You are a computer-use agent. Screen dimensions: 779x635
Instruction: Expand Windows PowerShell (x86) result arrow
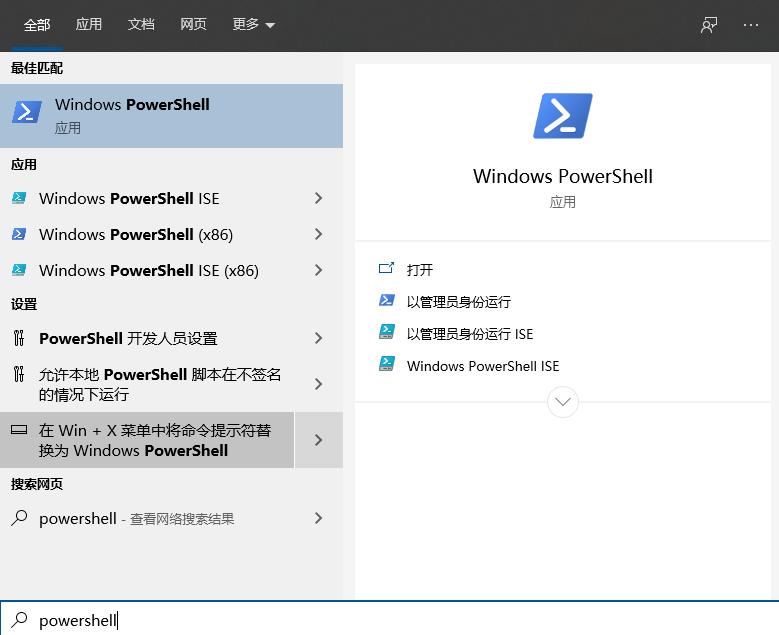tap(318, 234)
